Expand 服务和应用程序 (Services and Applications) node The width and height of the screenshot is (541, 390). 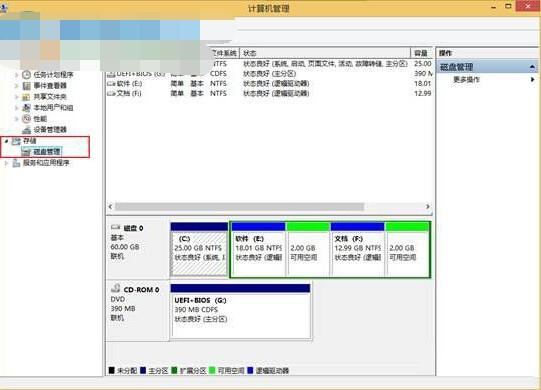[x=6, y=163]
